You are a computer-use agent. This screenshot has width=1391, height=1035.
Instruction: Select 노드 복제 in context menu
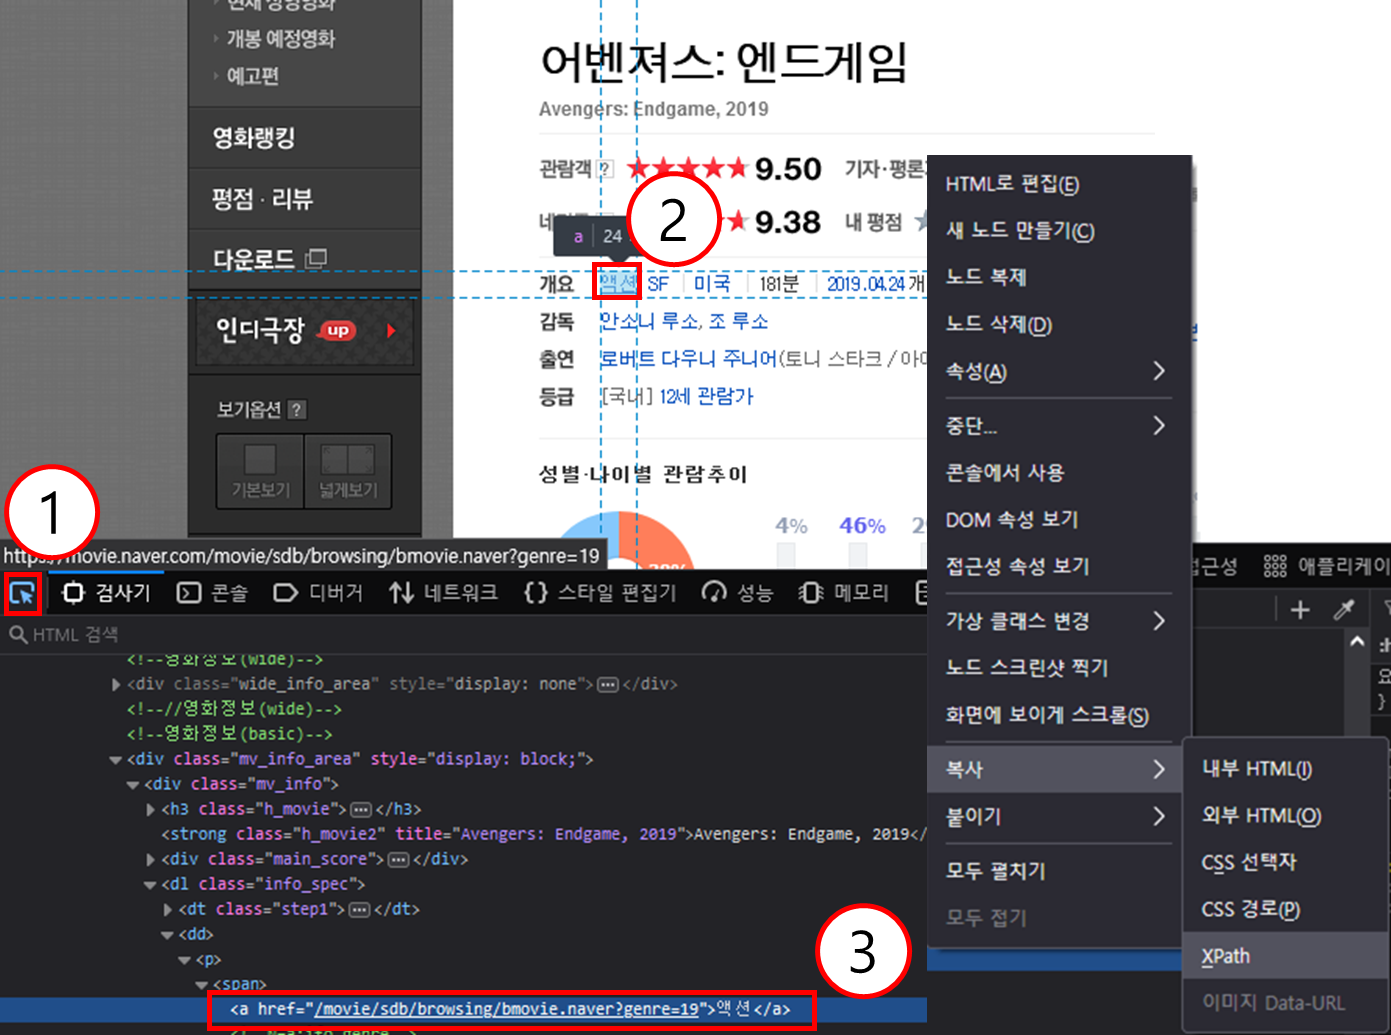click(x=1060, y=277)
